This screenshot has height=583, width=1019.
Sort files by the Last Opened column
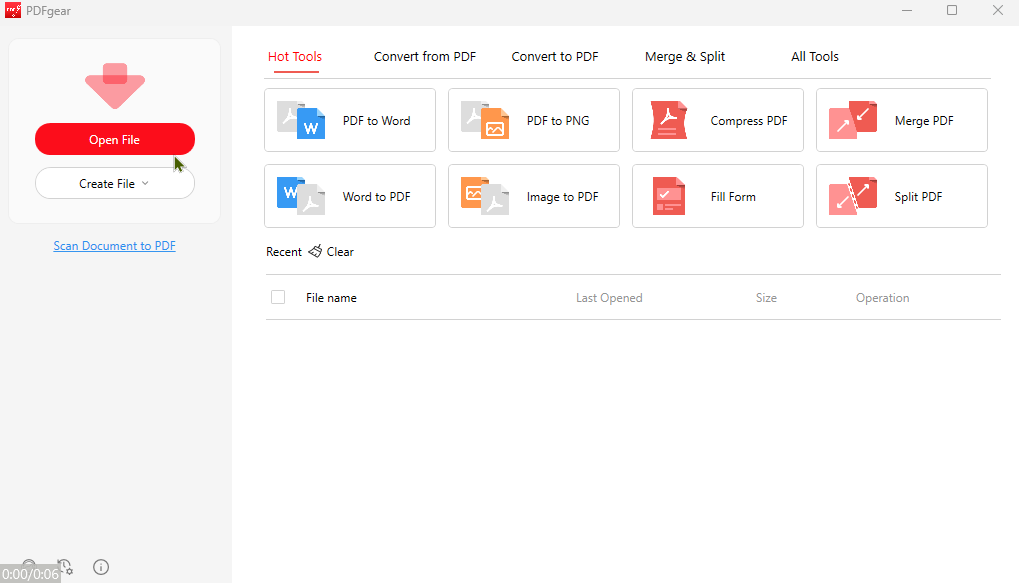pyautogui.click(x=608, y=297)
